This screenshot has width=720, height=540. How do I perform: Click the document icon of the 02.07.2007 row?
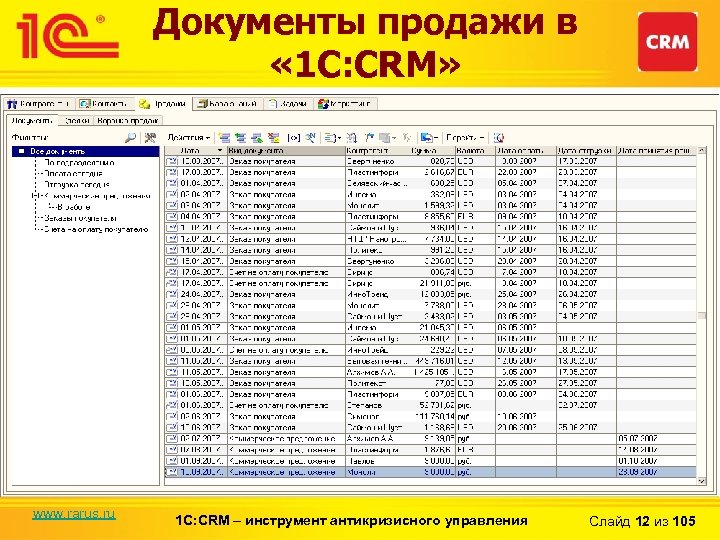pyautogui.click(x=171, y=439)
